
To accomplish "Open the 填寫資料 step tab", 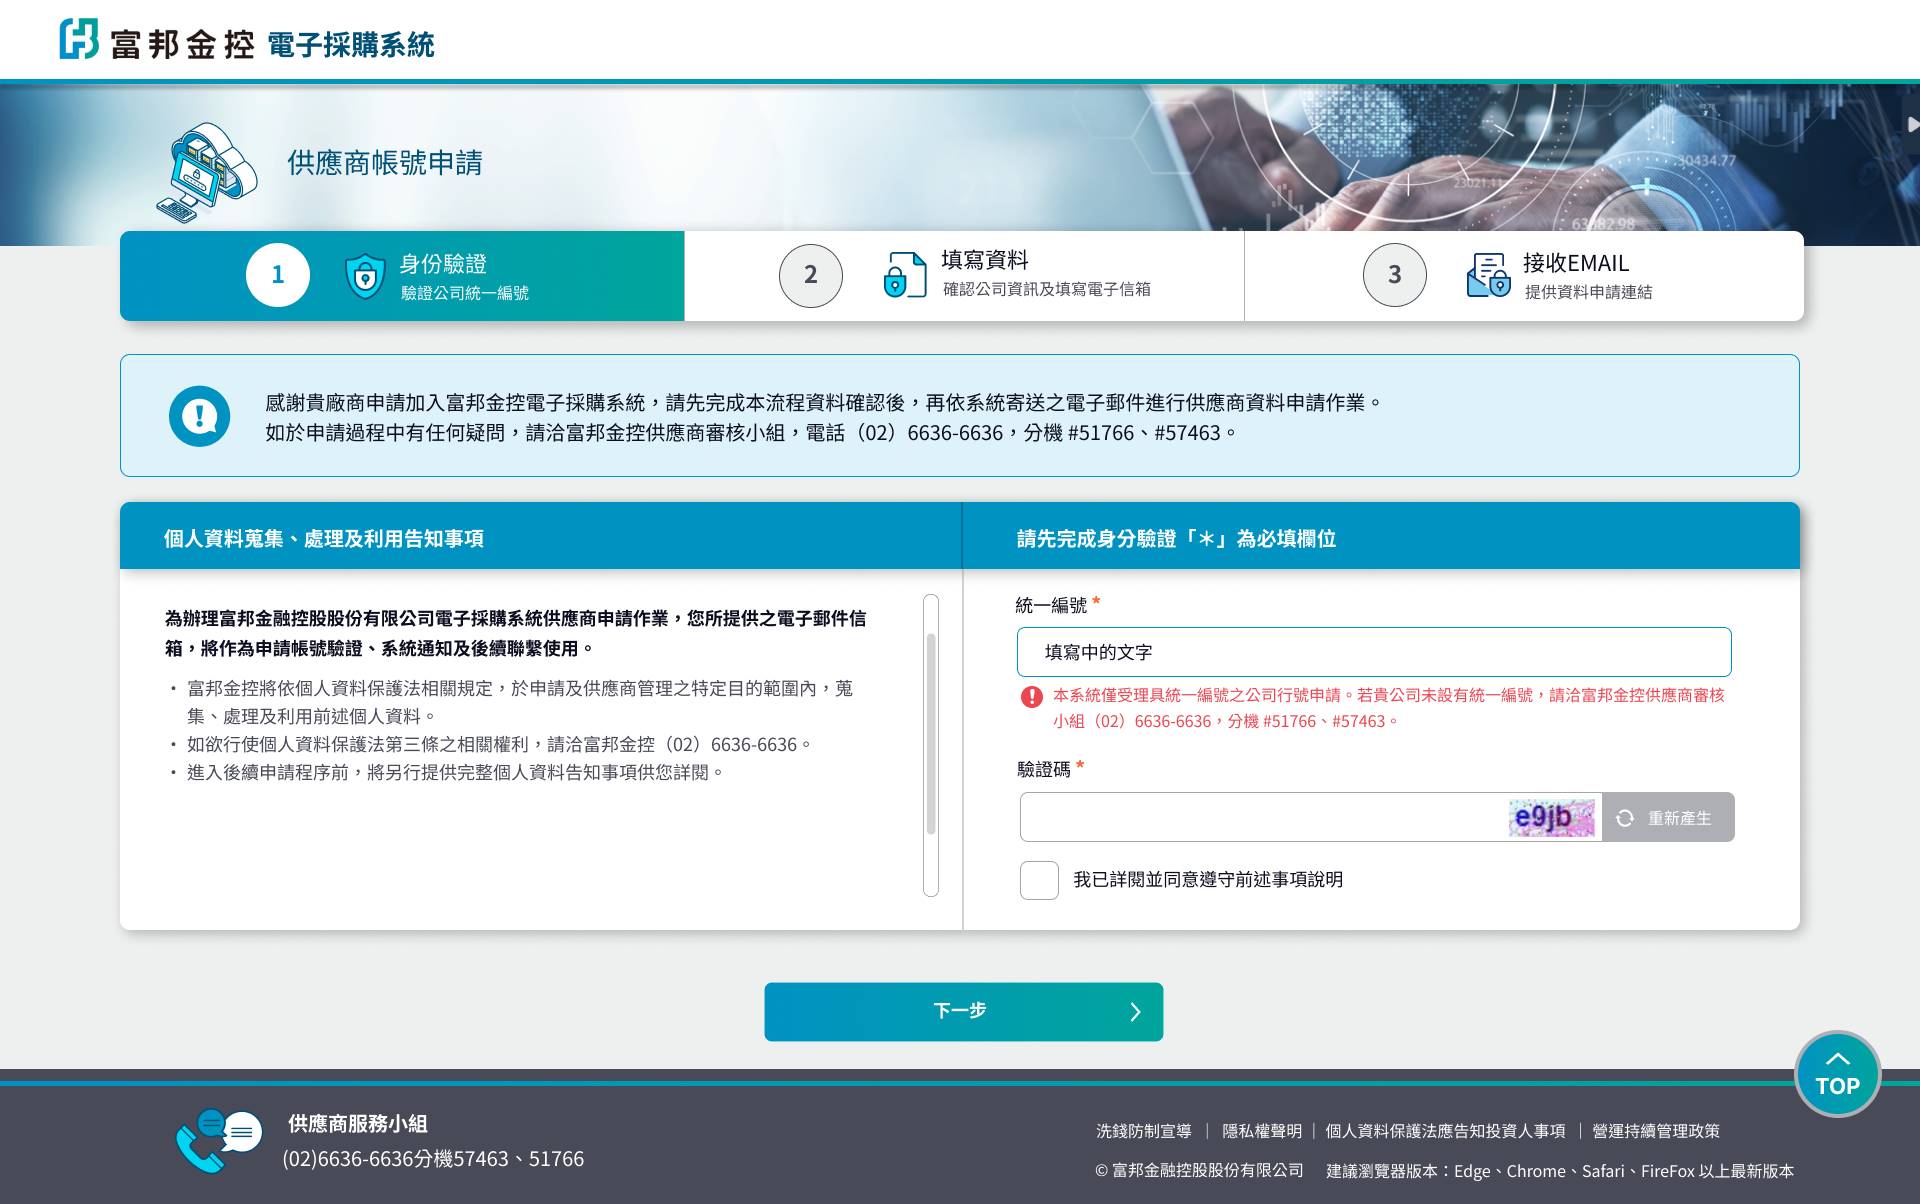I will pyautogui.click(x=964, y=276).
